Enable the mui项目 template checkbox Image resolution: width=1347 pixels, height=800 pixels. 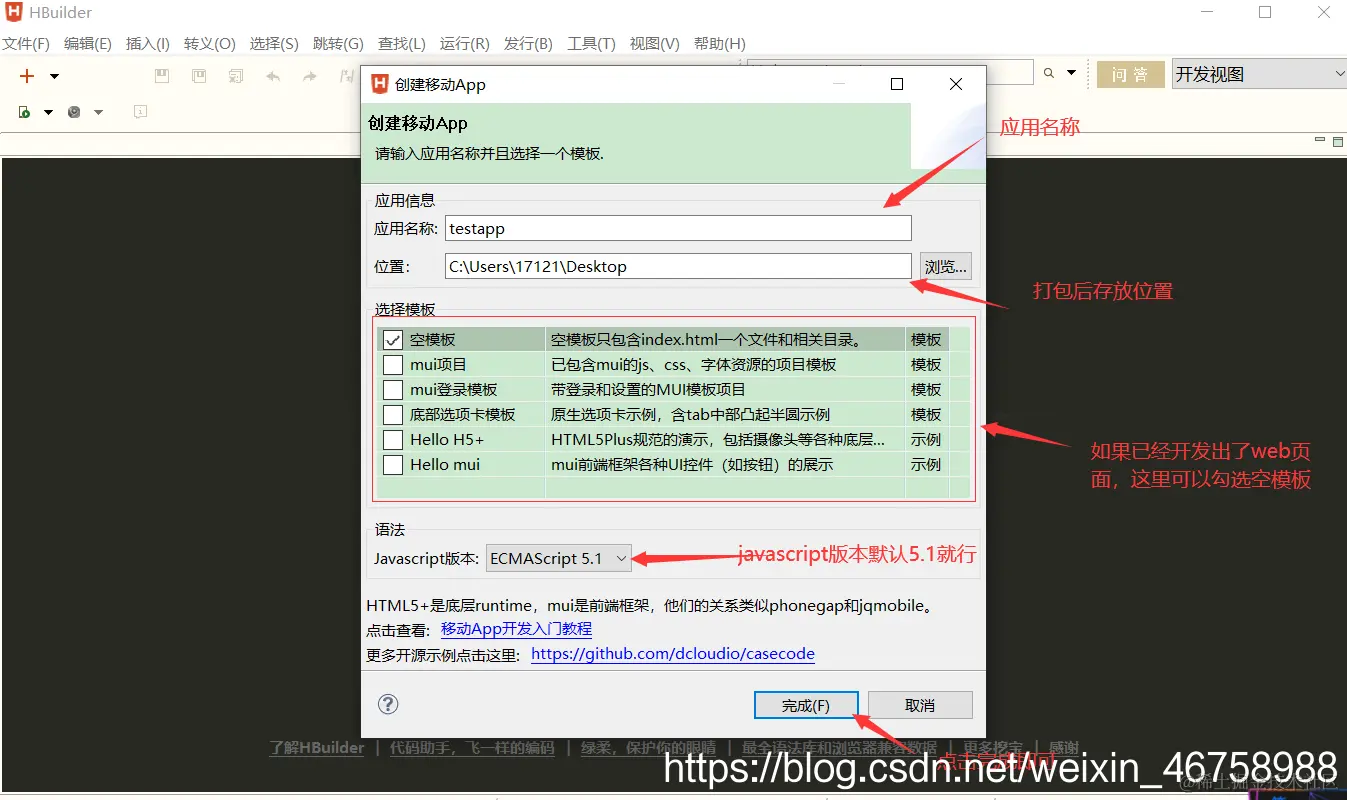tap(392, 364)
